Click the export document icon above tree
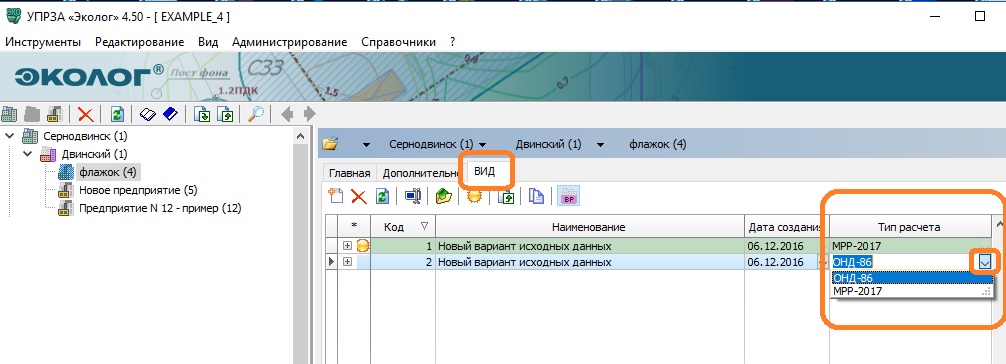This screenshot has width=1006, height=364. coord(225,115)
